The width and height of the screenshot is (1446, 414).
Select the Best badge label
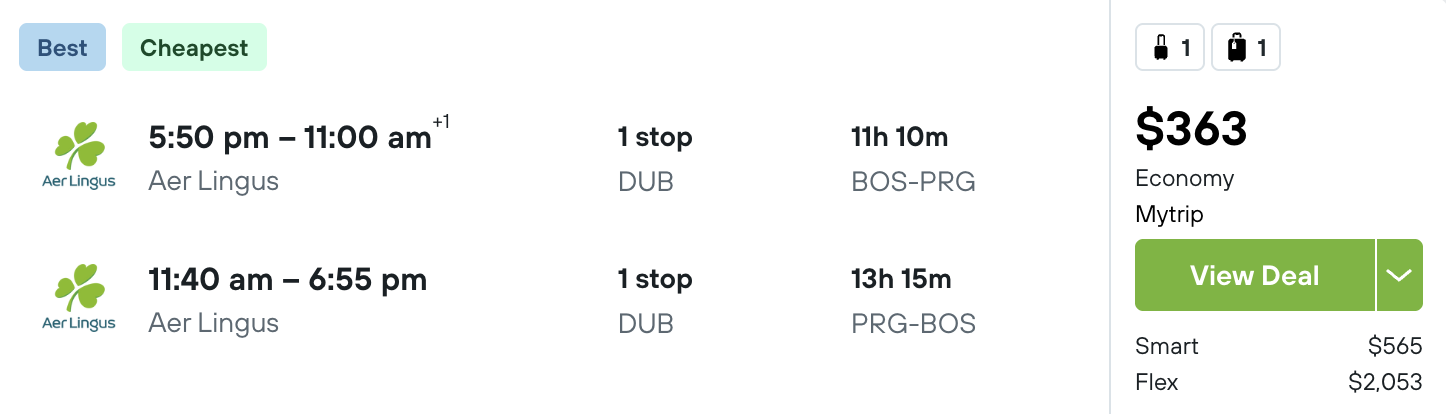point(62,48)
